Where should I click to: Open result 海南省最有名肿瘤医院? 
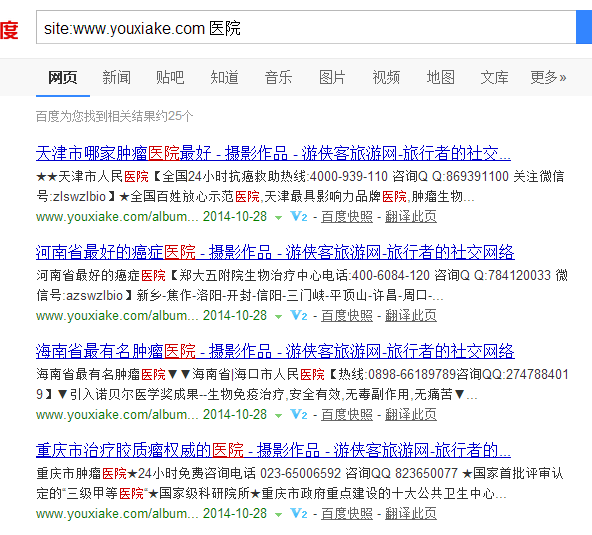275,351
